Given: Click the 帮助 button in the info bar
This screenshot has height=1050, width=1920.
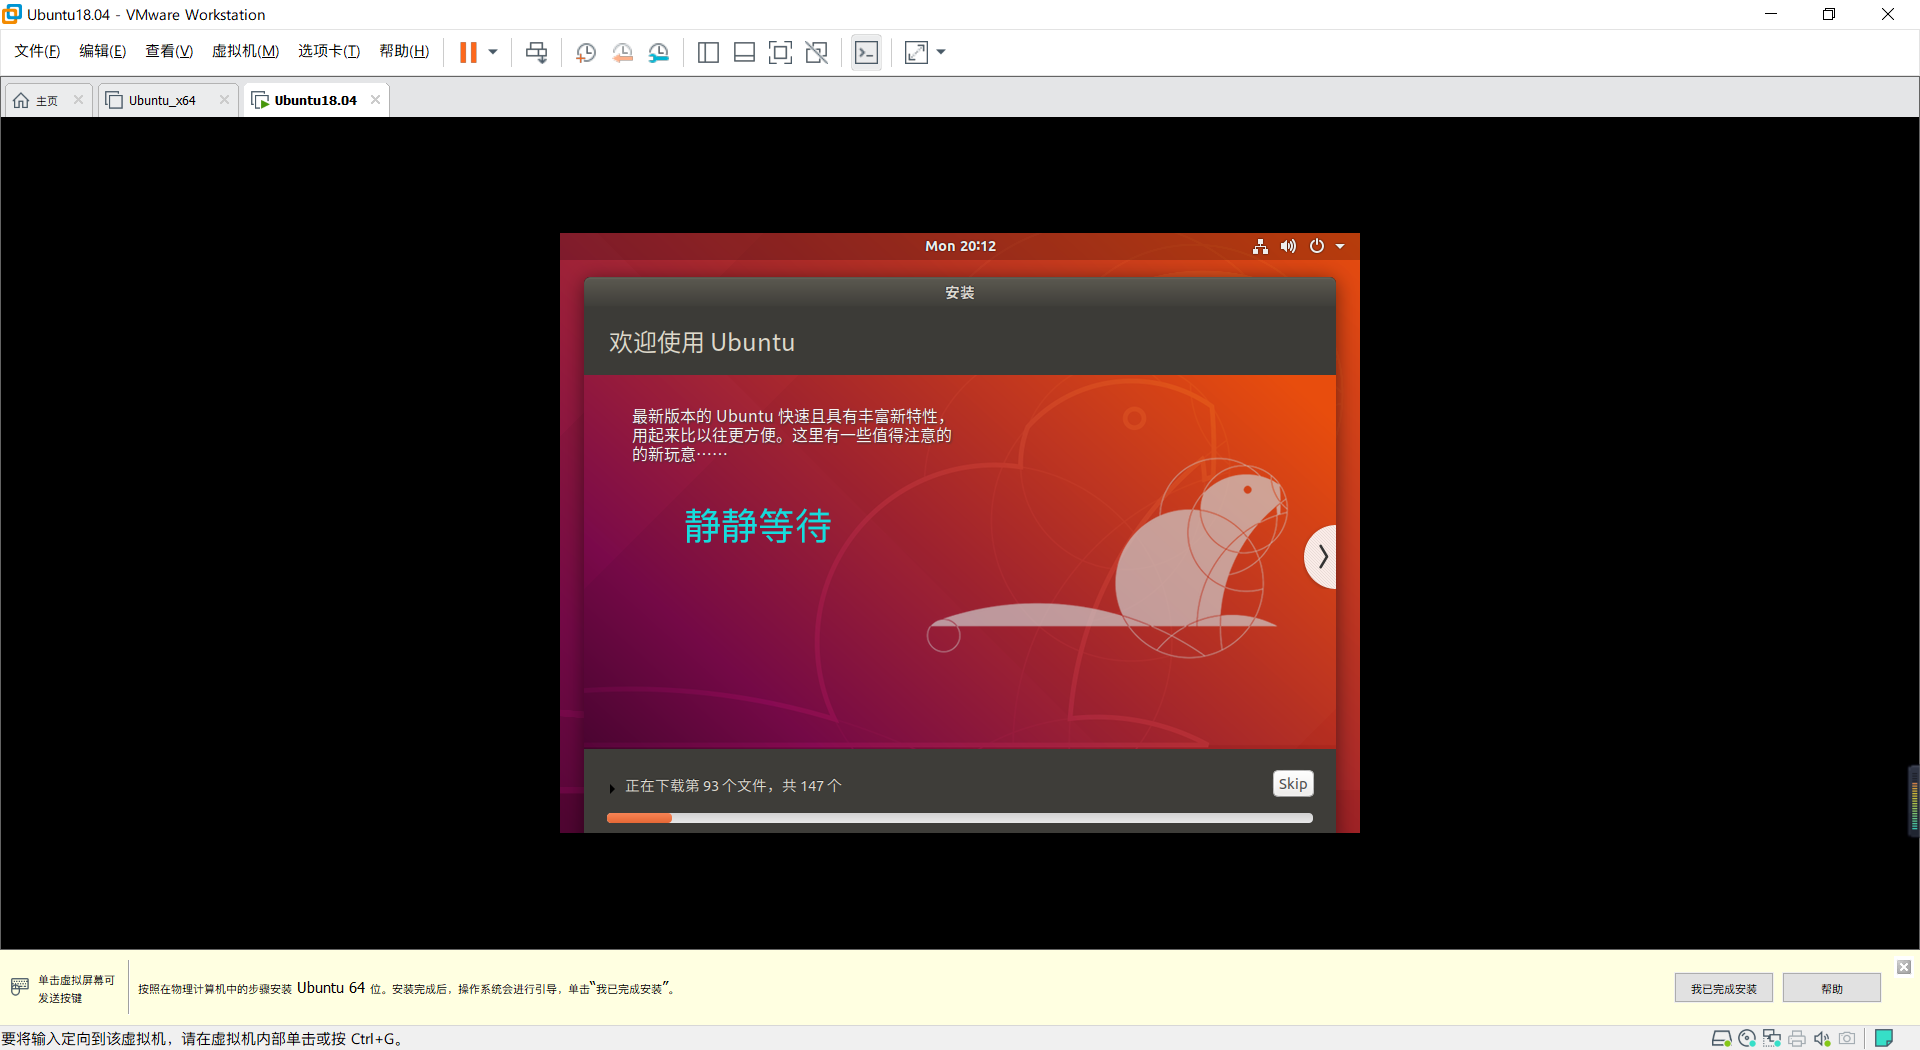Looking at the screenshot, I should pyautogui.click(x=1832, y=988).
